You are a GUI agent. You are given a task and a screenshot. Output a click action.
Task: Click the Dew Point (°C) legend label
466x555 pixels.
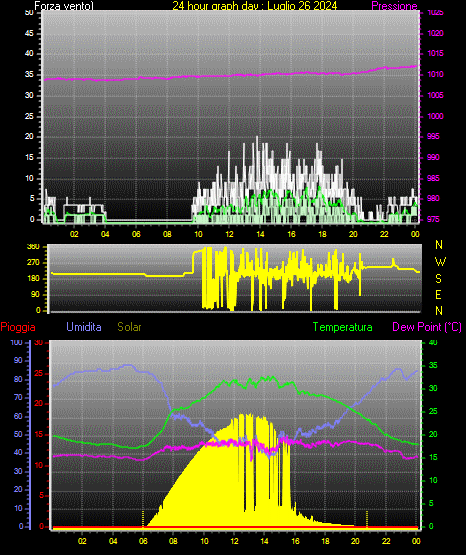(427, 327)
